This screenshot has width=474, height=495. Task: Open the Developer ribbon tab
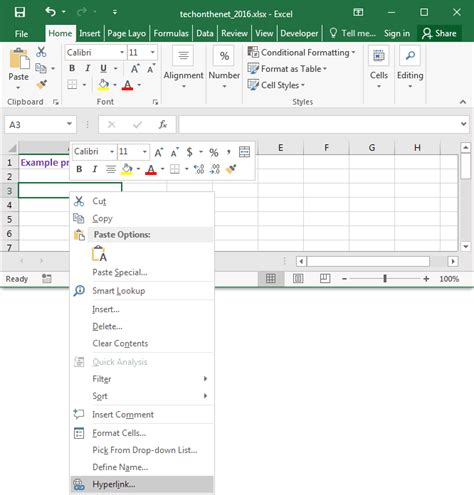(x=299, y=33)
